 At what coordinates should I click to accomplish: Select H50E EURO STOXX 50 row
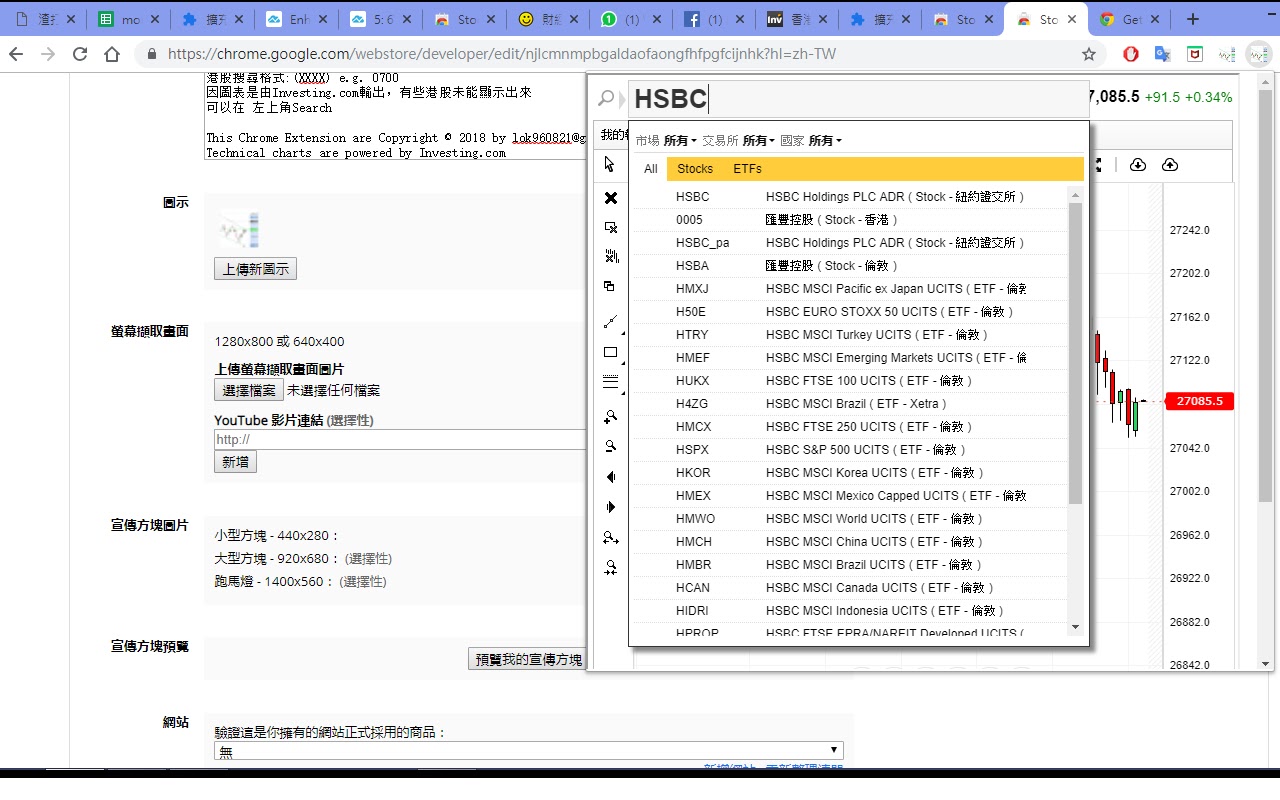pyautogui.click(x=850, y=312)
